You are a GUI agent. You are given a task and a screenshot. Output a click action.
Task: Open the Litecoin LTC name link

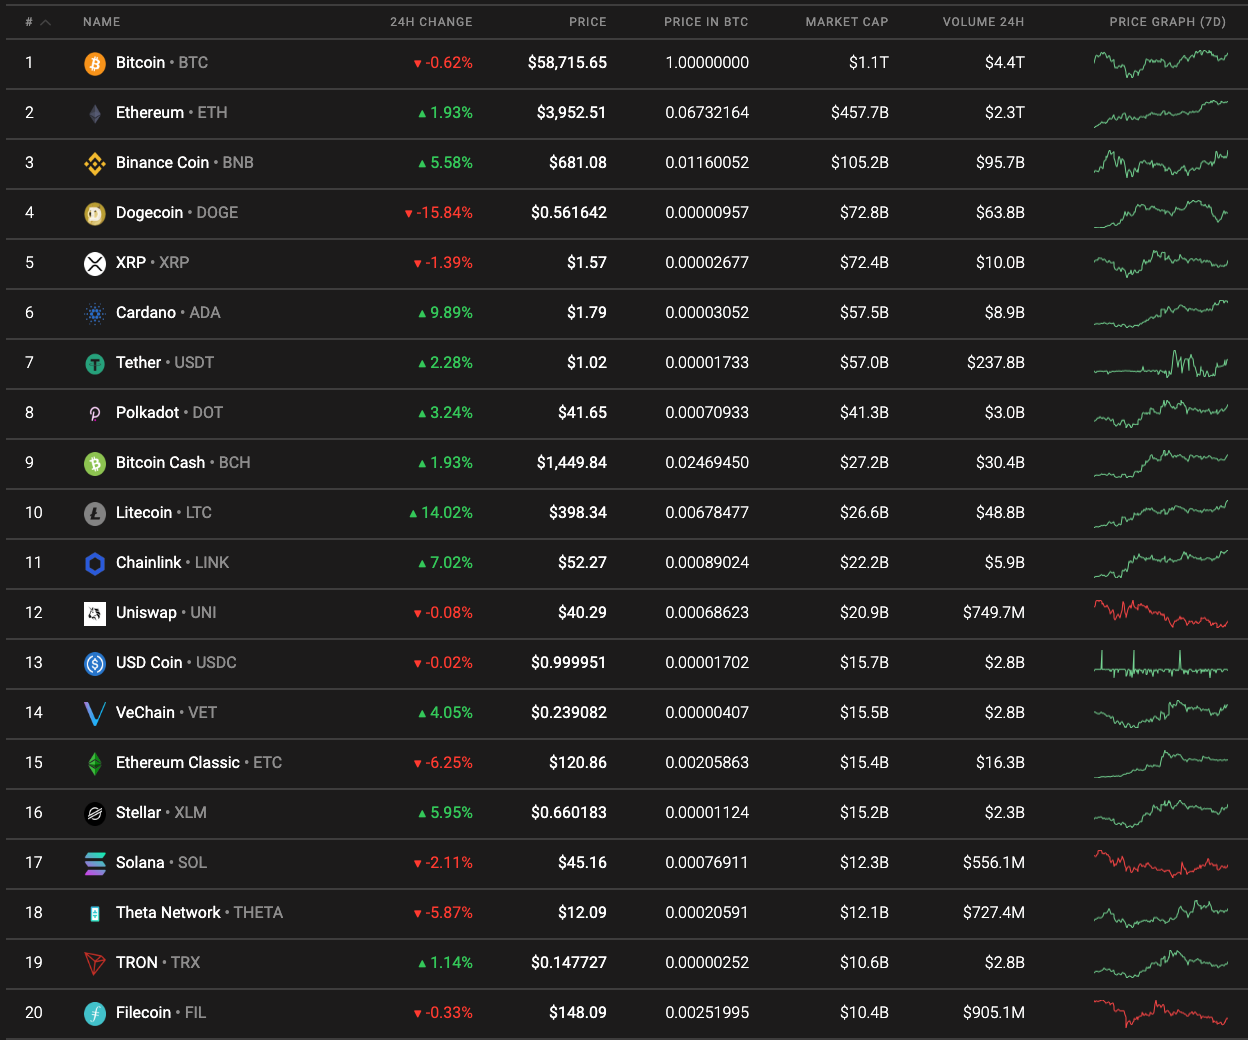coord(164,513)
